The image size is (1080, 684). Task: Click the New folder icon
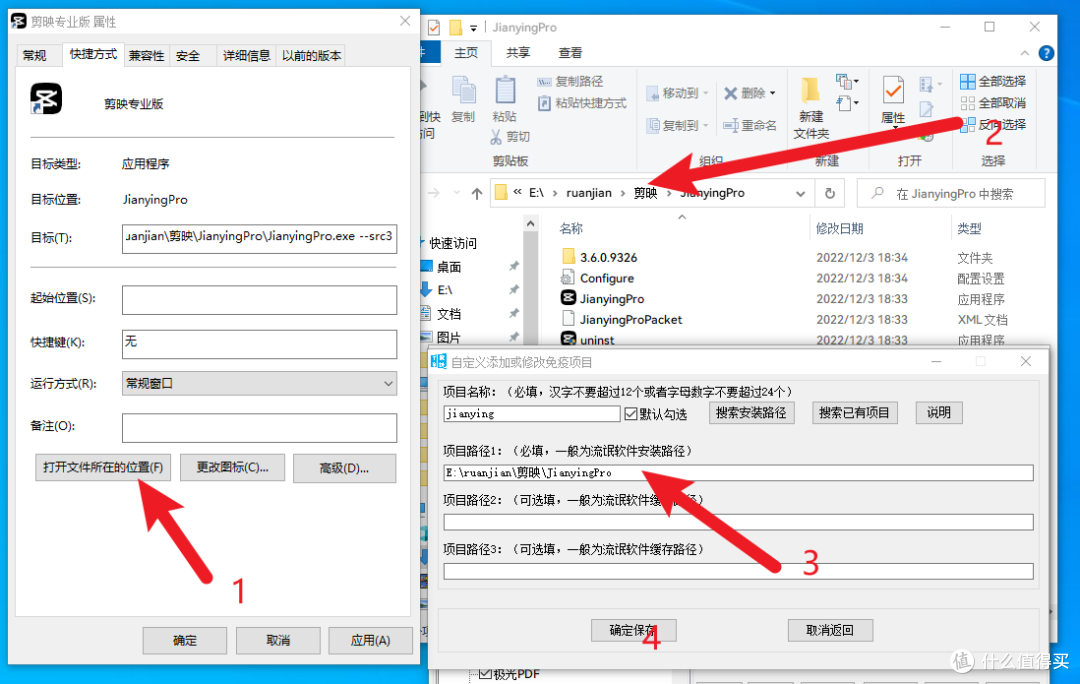811,92
